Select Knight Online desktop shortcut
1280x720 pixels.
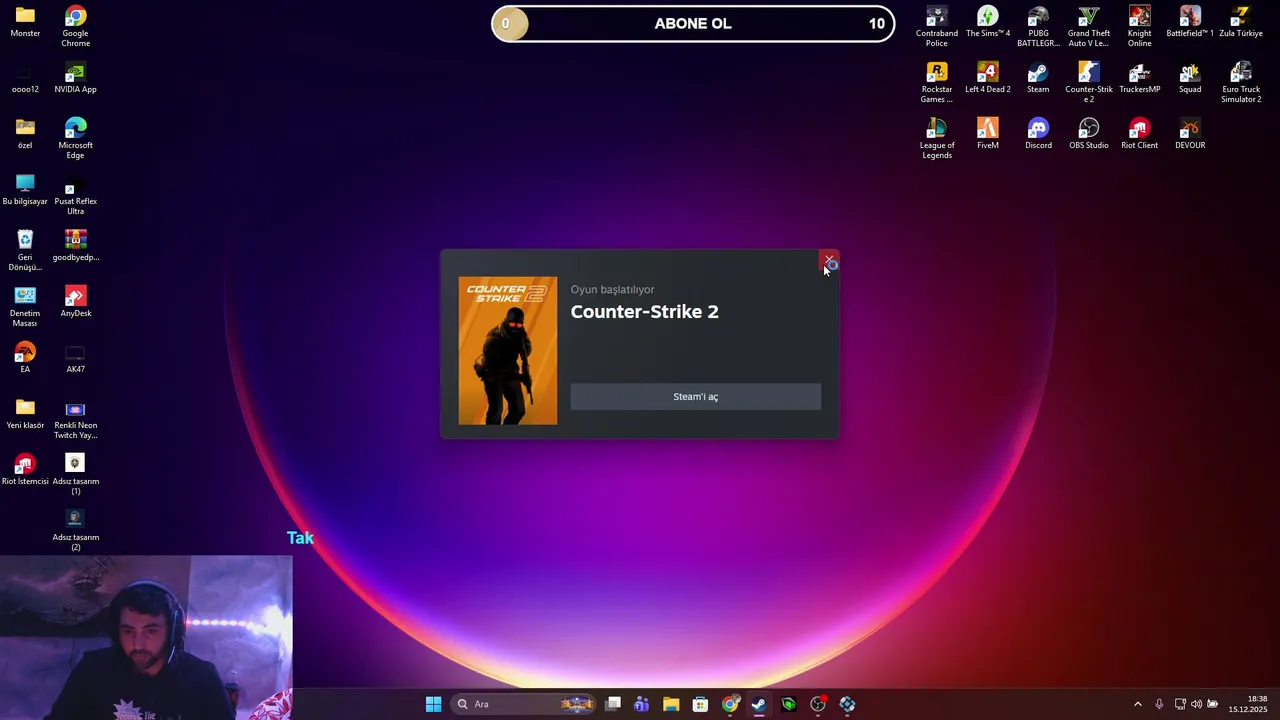point(1139,26)
